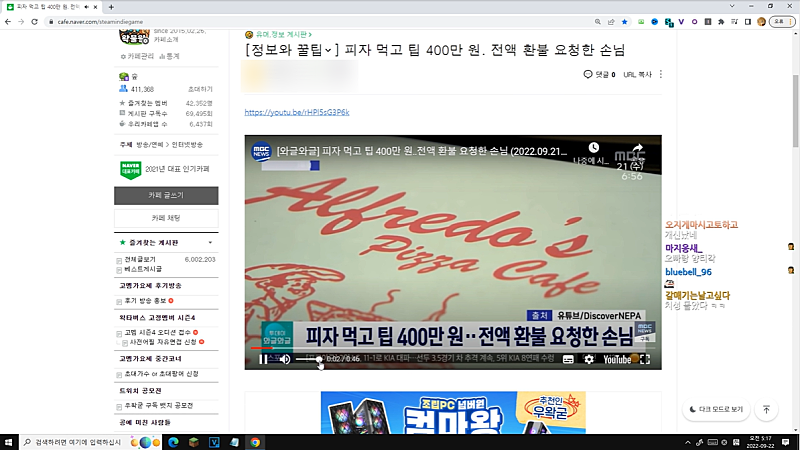Click the address bar share page icon

click(x=611, y=22)
